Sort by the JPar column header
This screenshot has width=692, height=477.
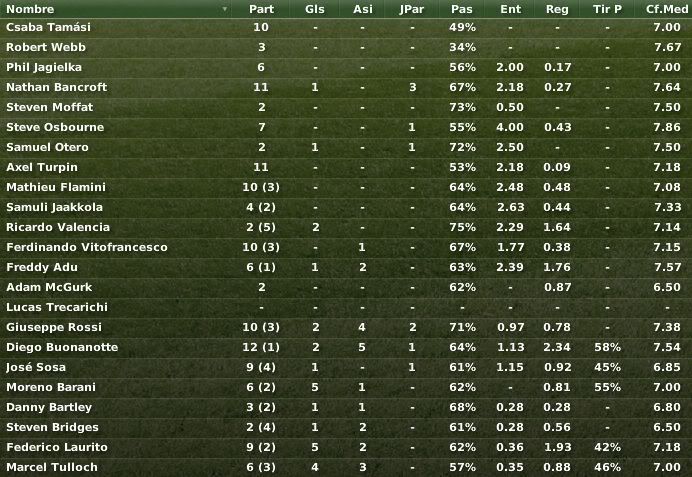click(x=412, y=9)
